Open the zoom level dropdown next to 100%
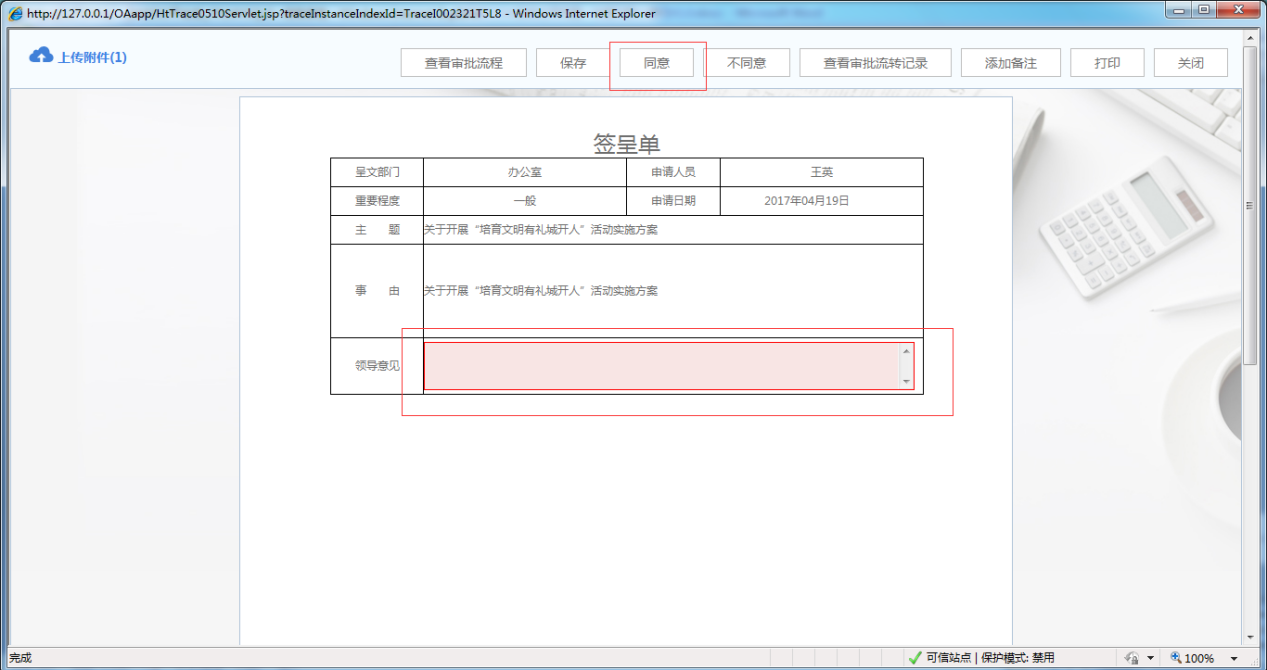The width and height of the screenshot is (1267, 670). (x=1232, y=658)
